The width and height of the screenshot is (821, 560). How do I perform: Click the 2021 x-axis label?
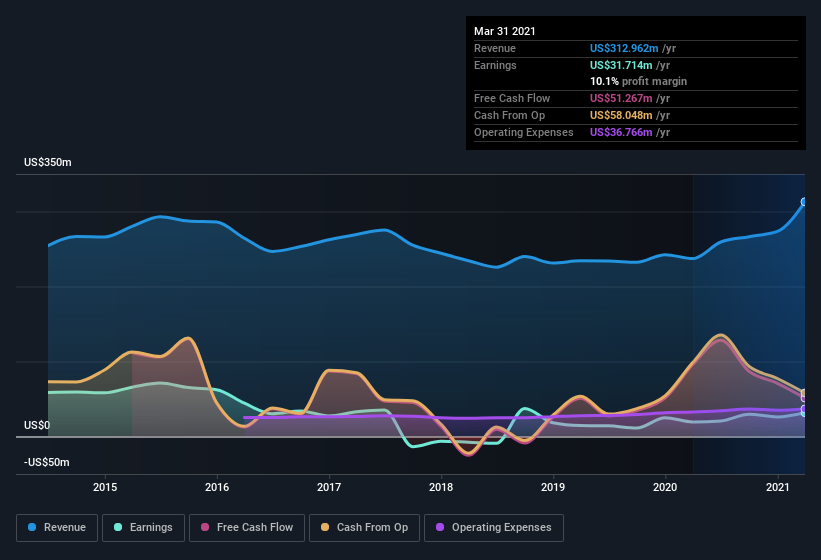tap(778, 487)
